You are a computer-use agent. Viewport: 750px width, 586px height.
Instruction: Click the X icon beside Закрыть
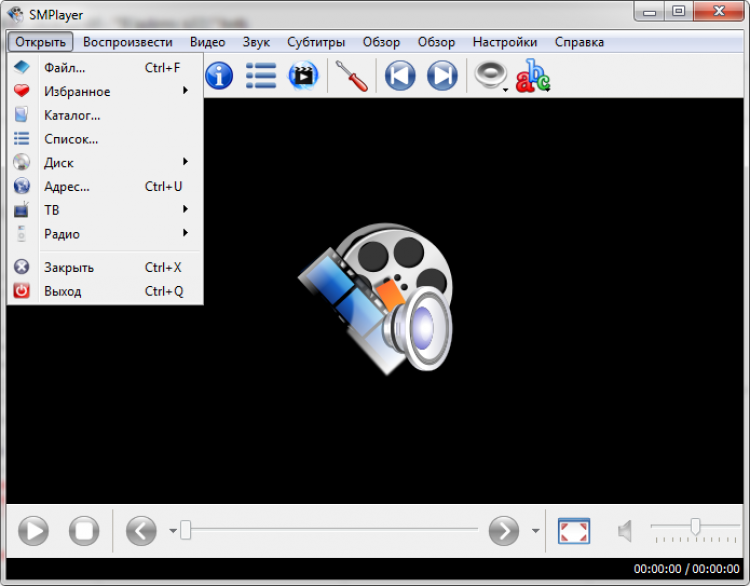coord(22,266)
